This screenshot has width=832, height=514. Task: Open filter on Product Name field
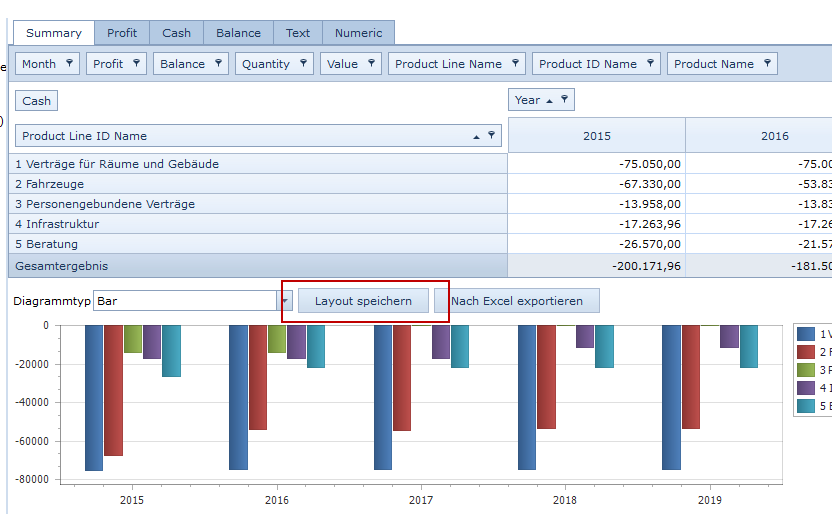point(767,63)
